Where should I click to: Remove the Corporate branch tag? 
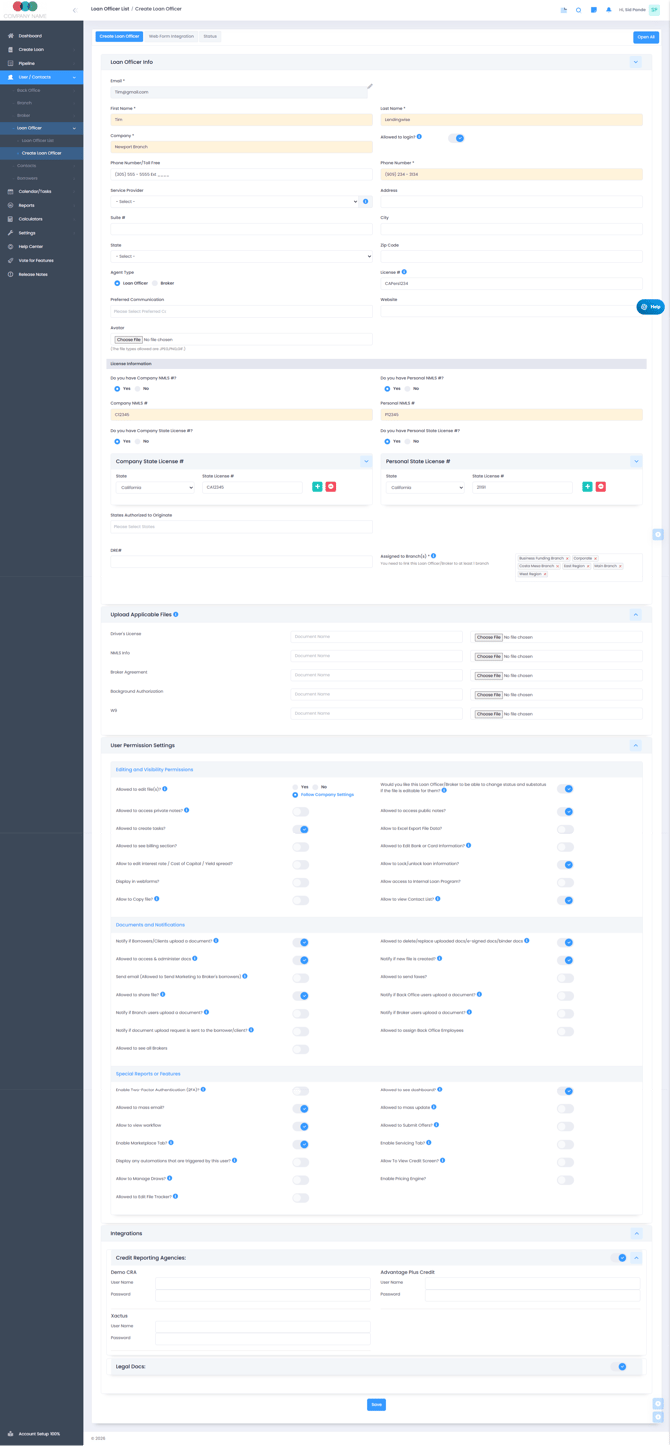click(596, 559)
